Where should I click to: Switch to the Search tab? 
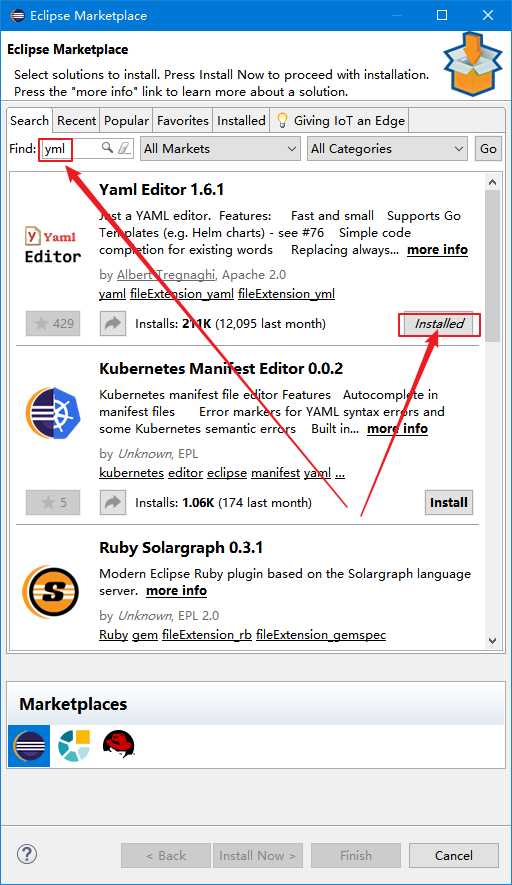pyautogui.click(x=29, y=120)
